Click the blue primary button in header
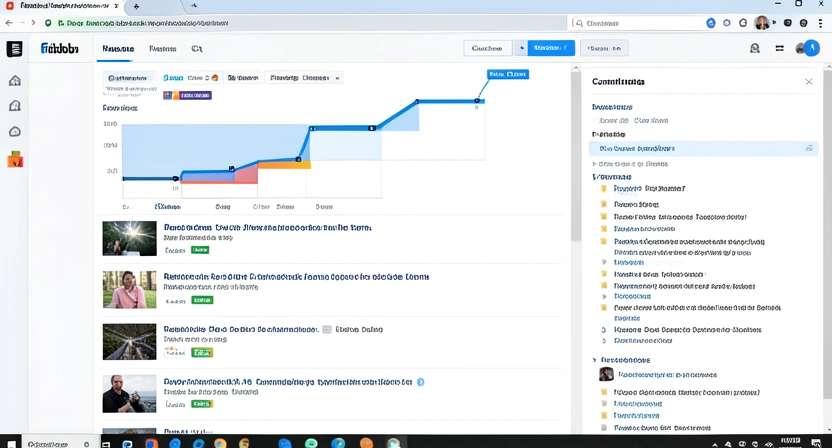The width and height of the screenshot is (832, 448). [x=551, y=48]
